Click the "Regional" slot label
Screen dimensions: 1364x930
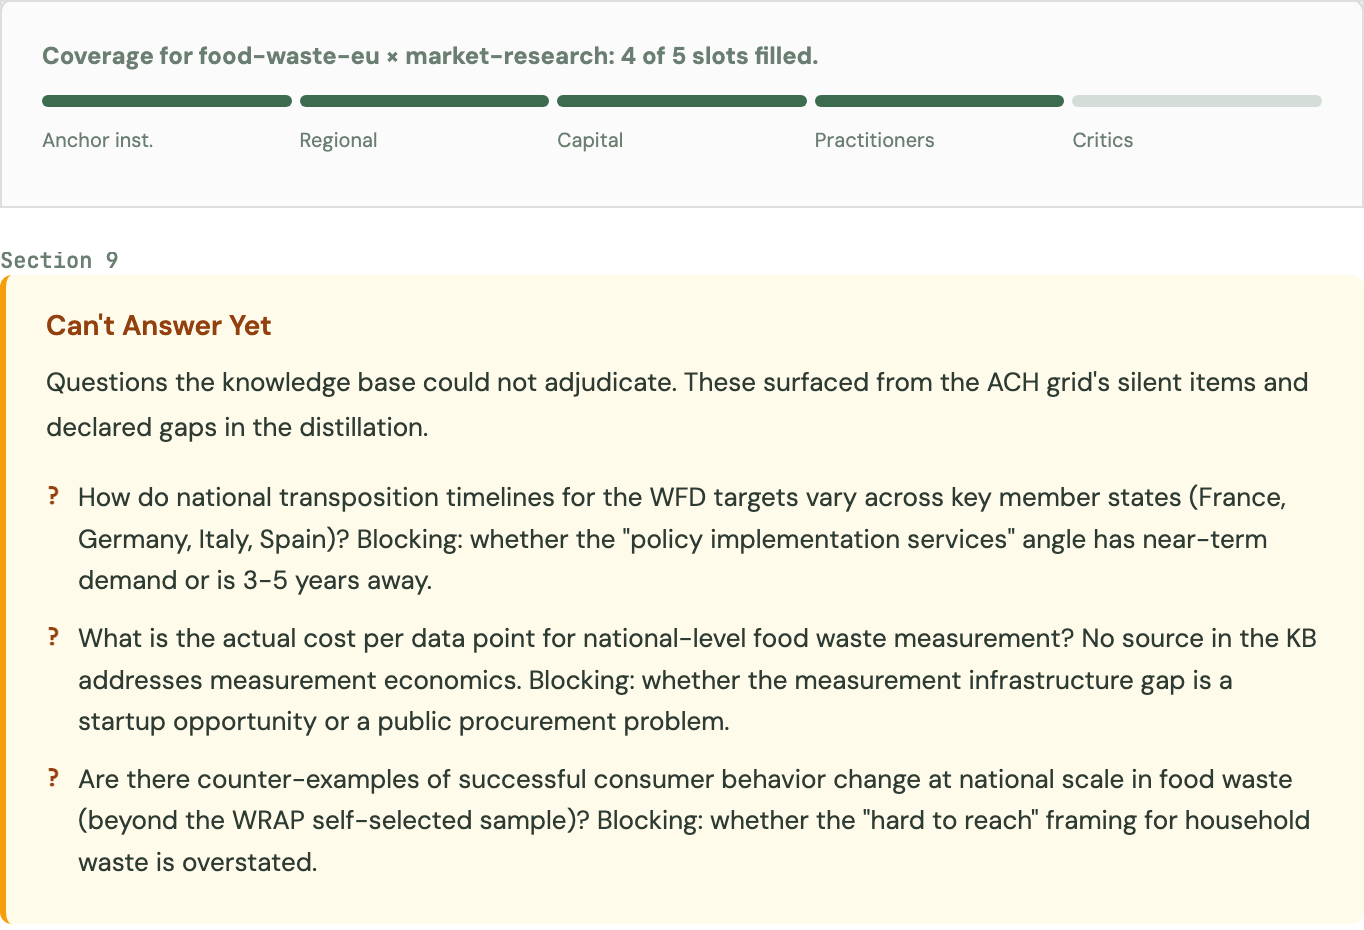338,140
